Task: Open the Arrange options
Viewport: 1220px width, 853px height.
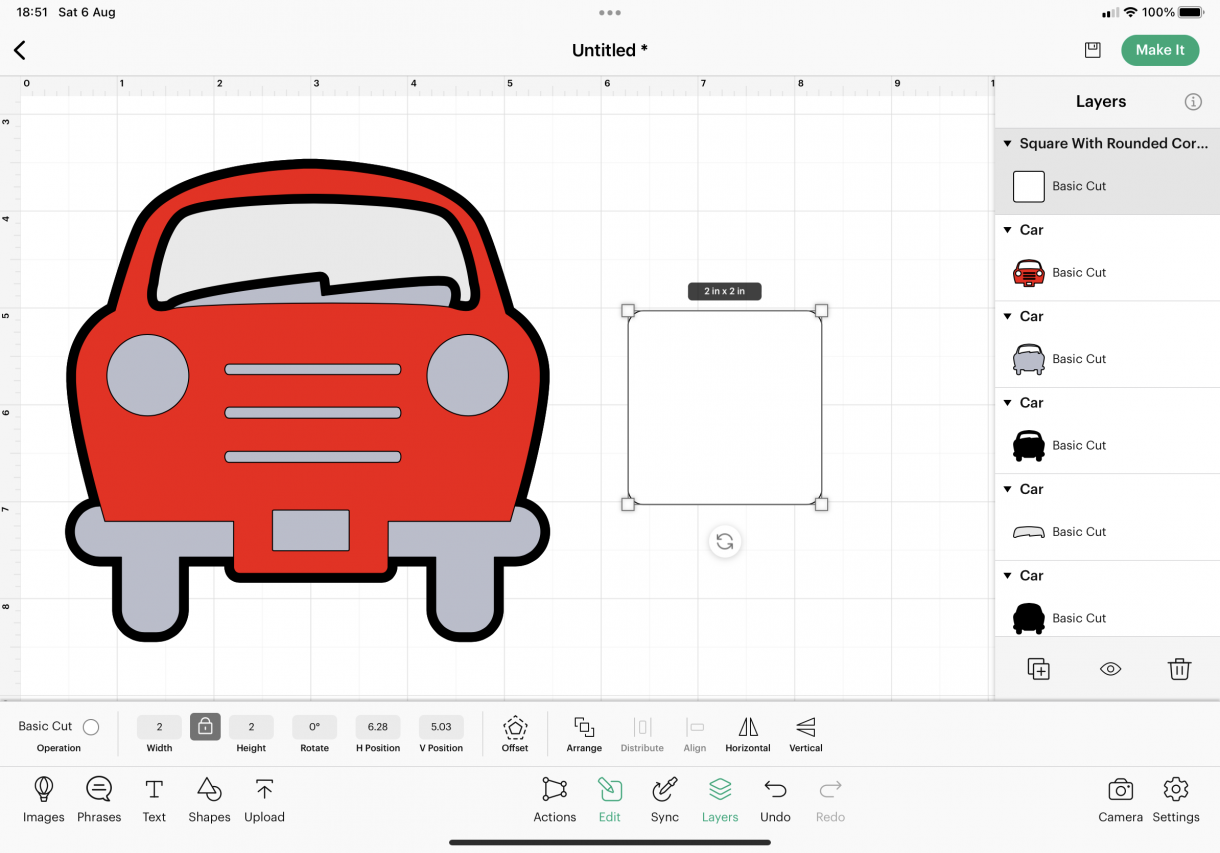Action: [x=584, y=733]
